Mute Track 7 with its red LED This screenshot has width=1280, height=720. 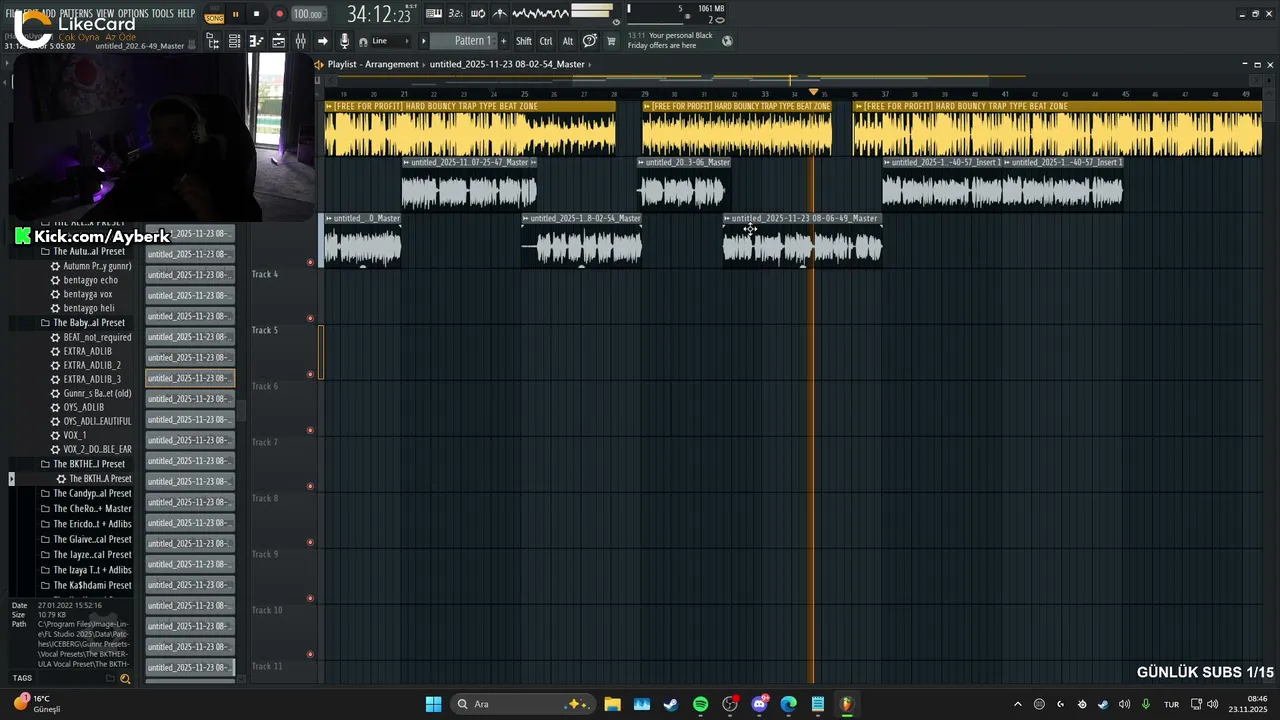click(x=310, y=486)
